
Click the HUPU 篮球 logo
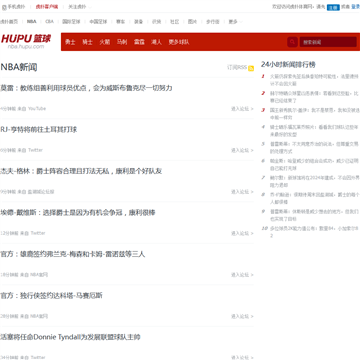[26, 41]
